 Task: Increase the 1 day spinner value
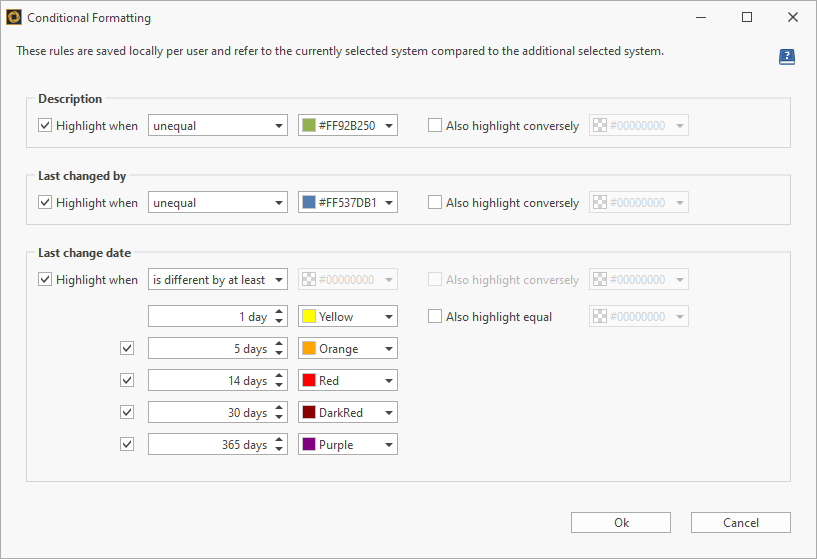coord(279,312)
